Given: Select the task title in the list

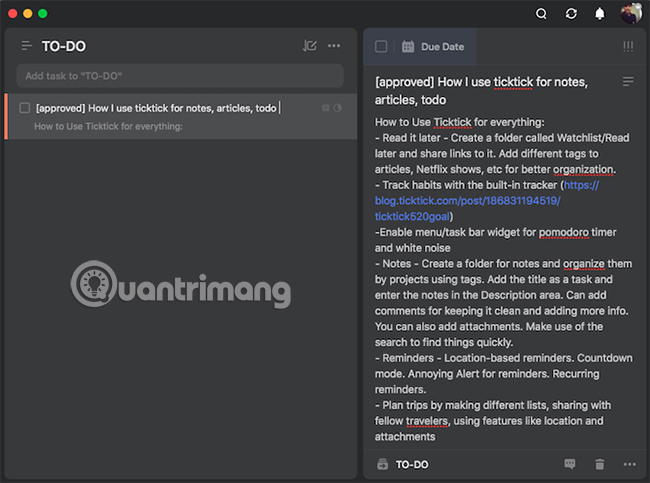Looking at the screenshot, I should (156, 108).
